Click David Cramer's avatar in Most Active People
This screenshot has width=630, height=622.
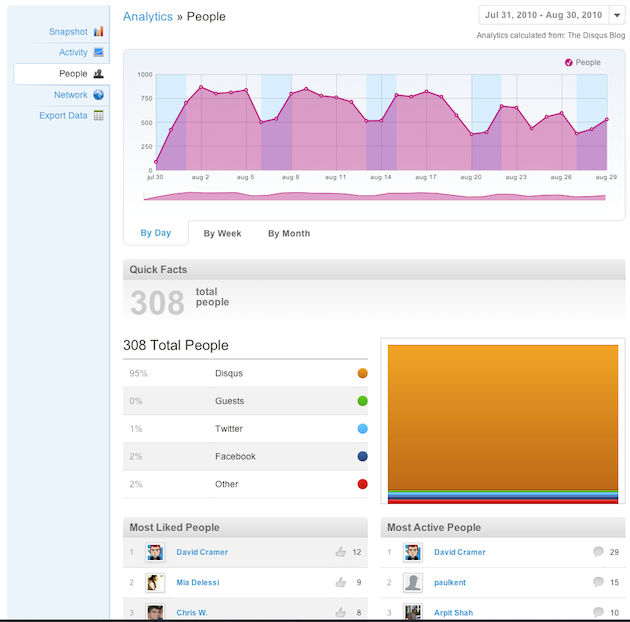(x=413, y=552)
